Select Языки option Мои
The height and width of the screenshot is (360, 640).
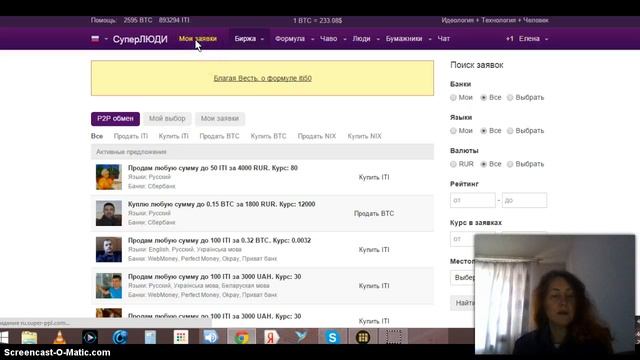453,131
